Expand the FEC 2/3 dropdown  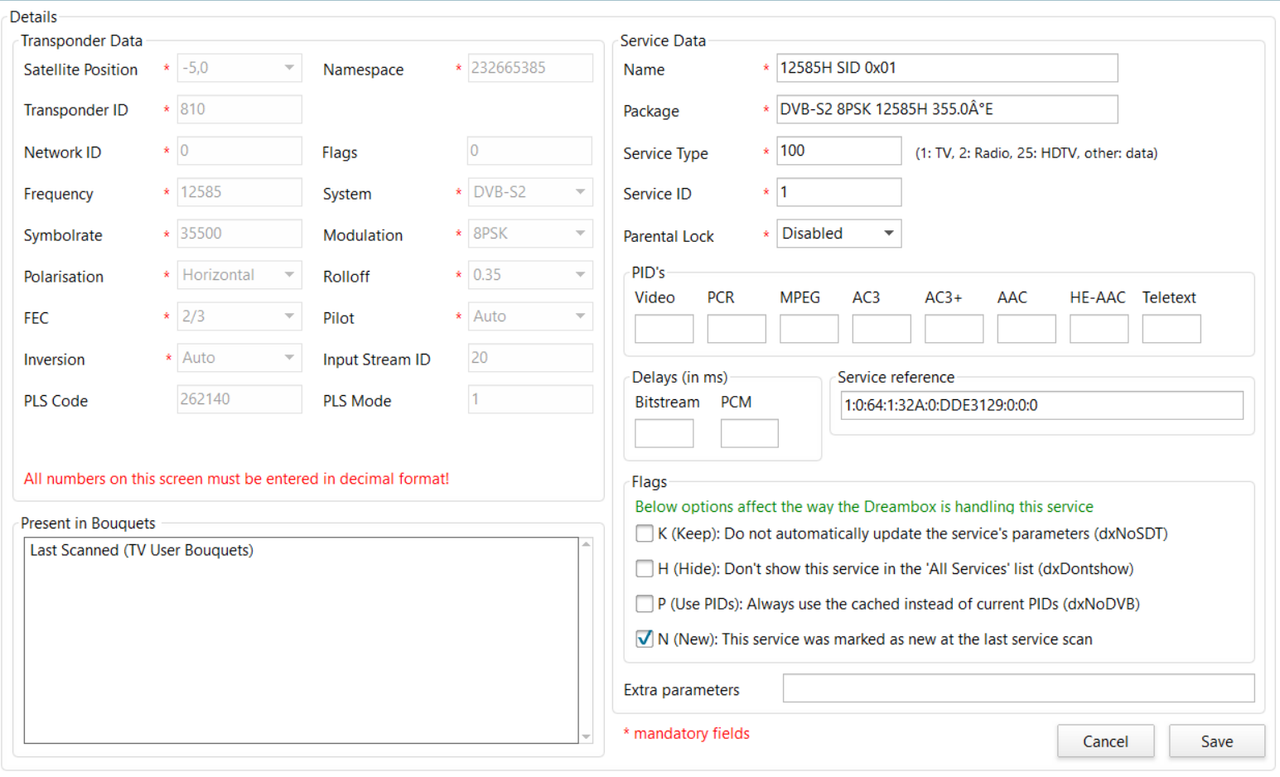(239, 317)
